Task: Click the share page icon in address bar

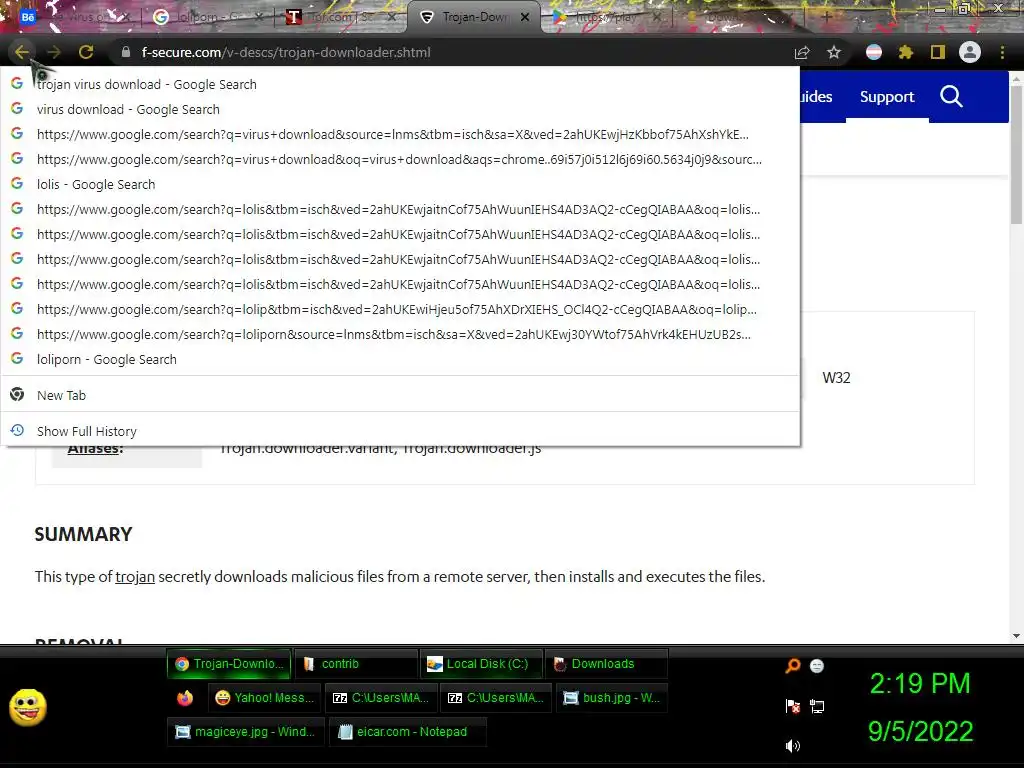Action: (x=802, y=52)
